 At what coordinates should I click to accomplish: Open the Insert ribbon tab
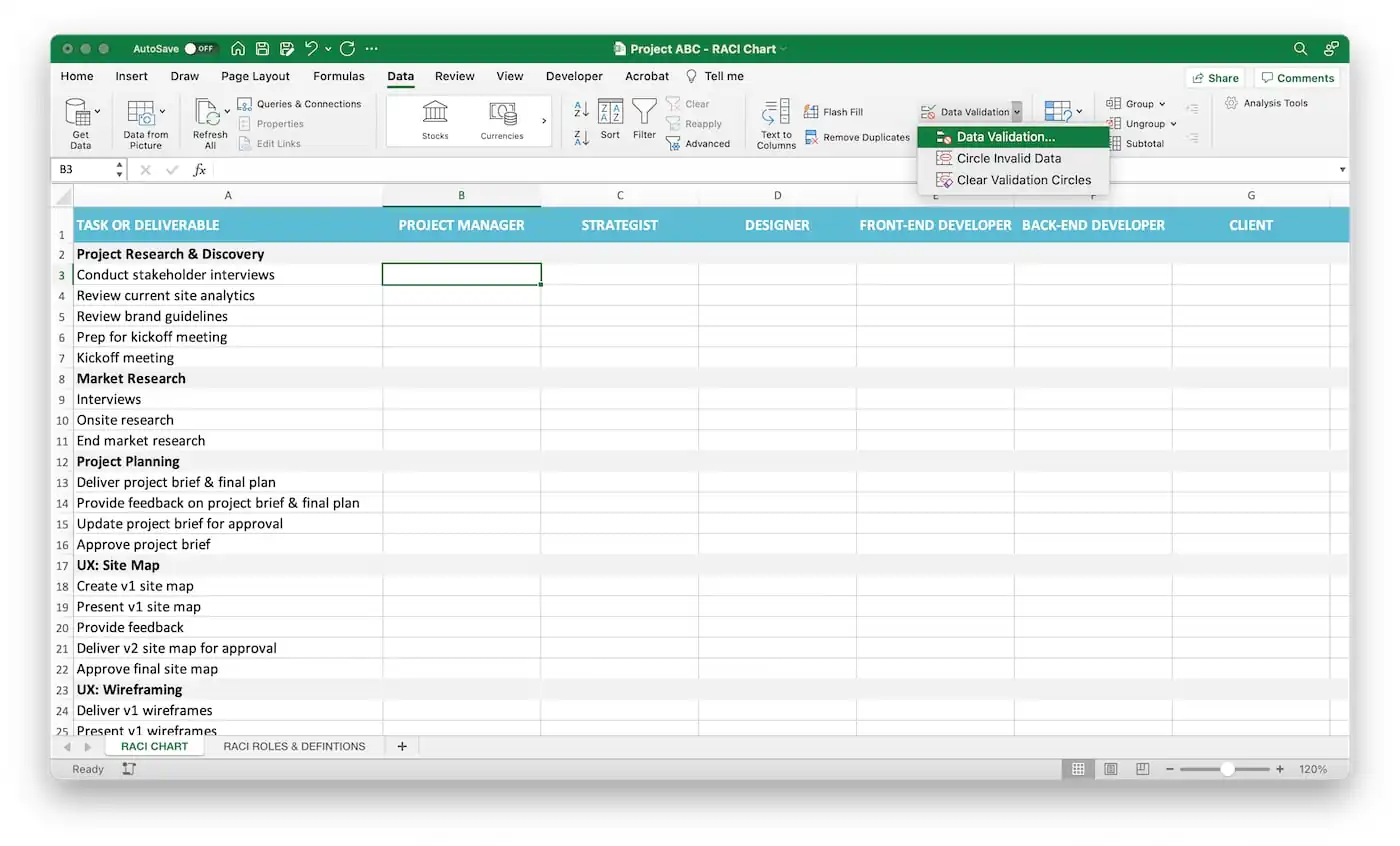(131, 76)
